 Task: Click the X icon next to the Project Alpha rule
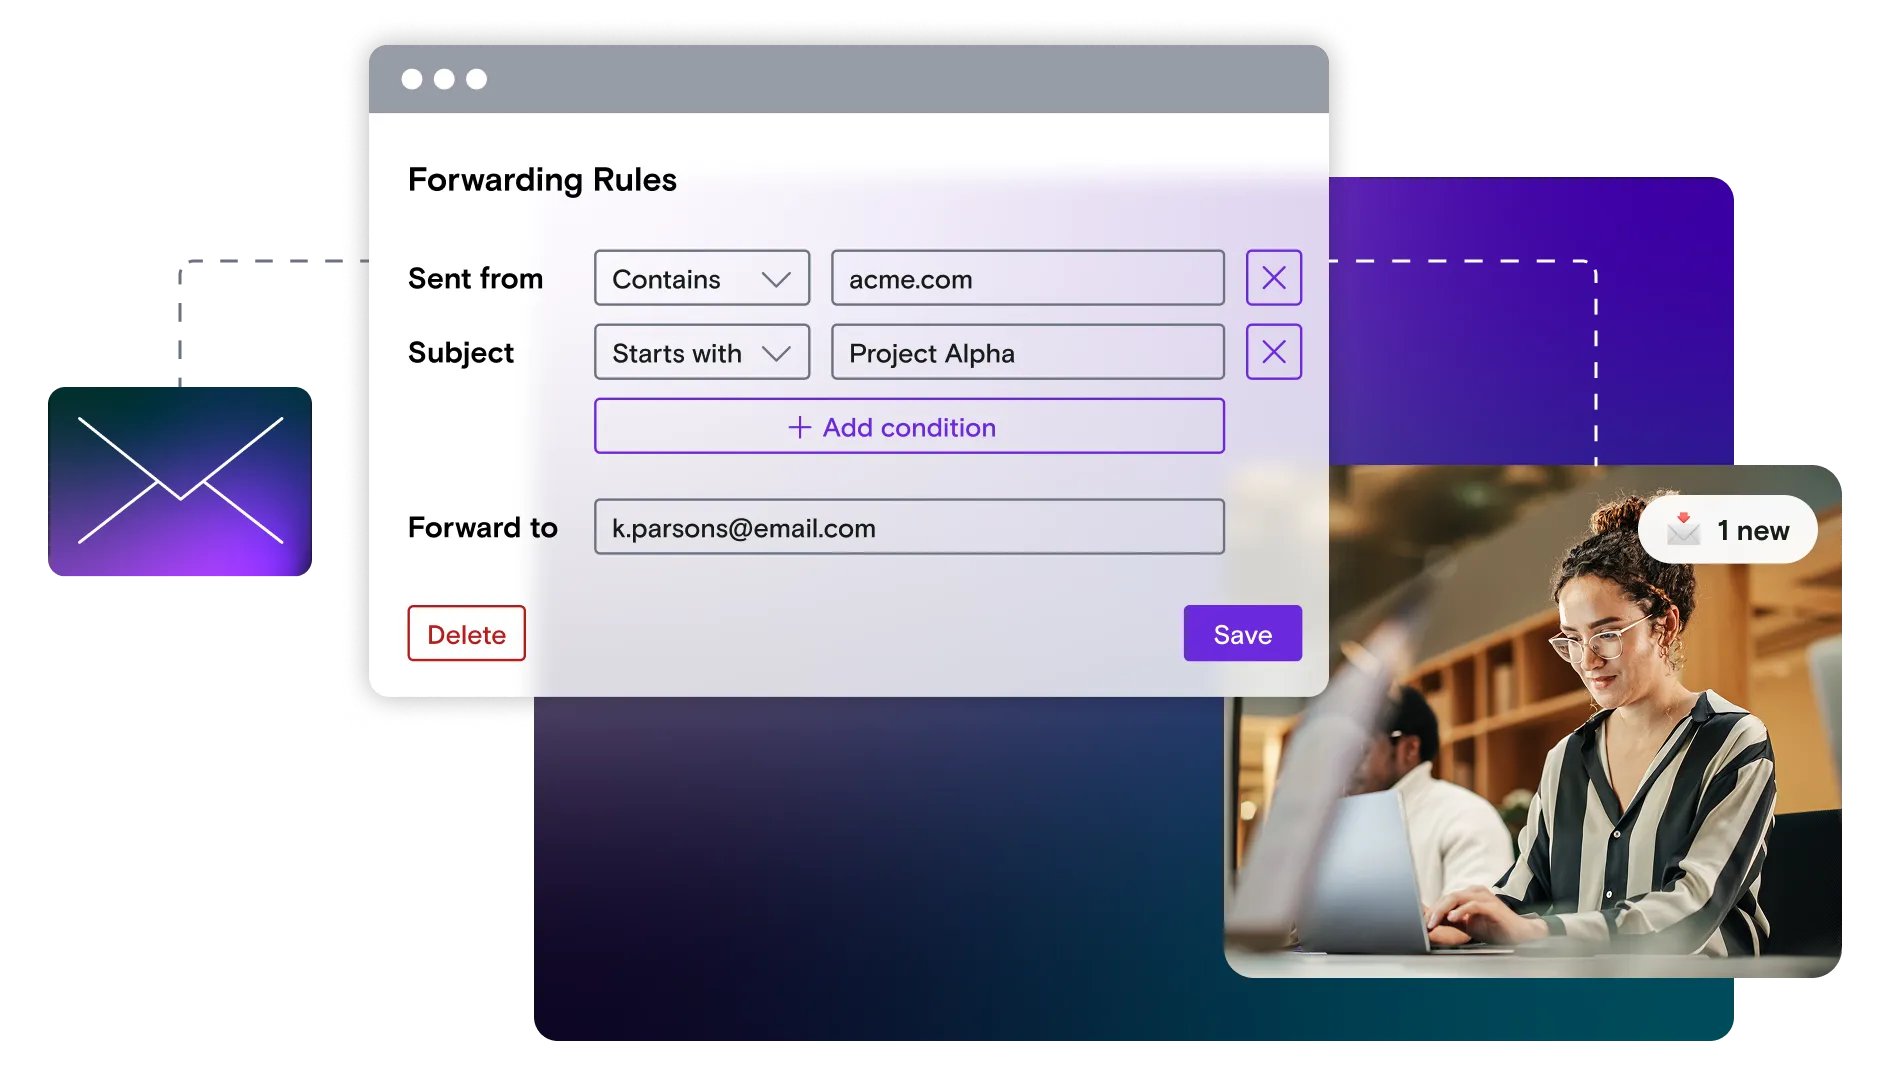1273,352
